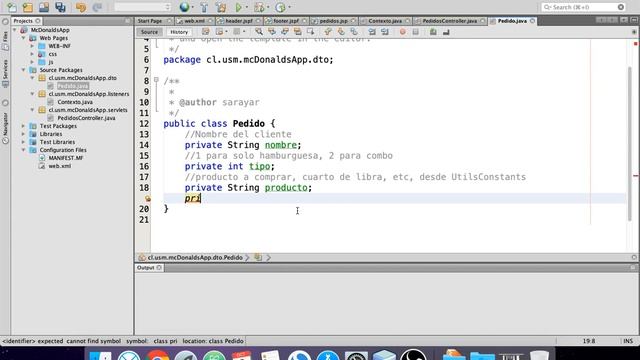Expand the js folder arrow
This screenshot has width=640, height=360.
click(32, 62)
